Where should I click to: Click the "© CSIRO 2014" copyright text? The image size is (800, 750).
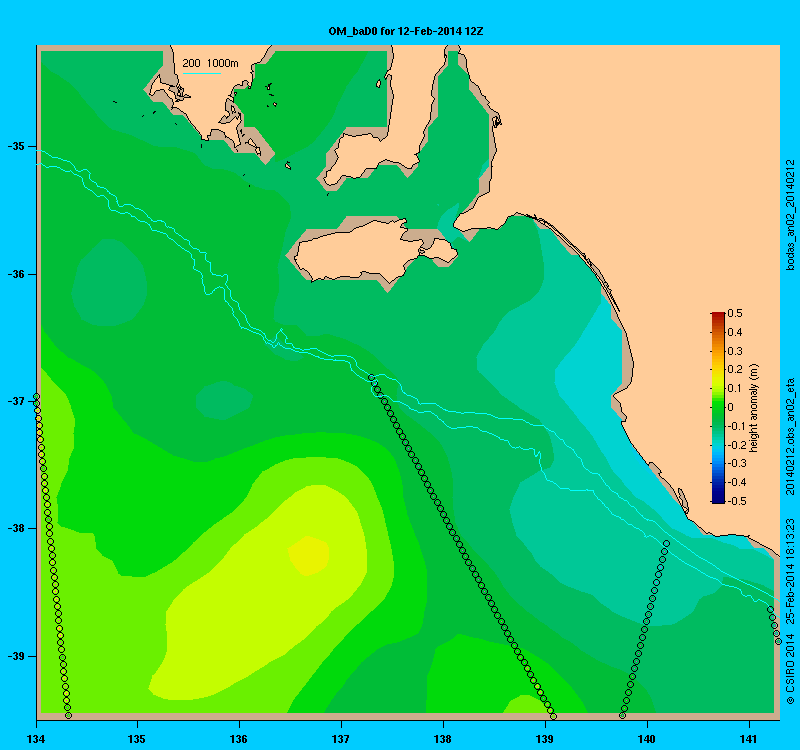tap(790, 669)
